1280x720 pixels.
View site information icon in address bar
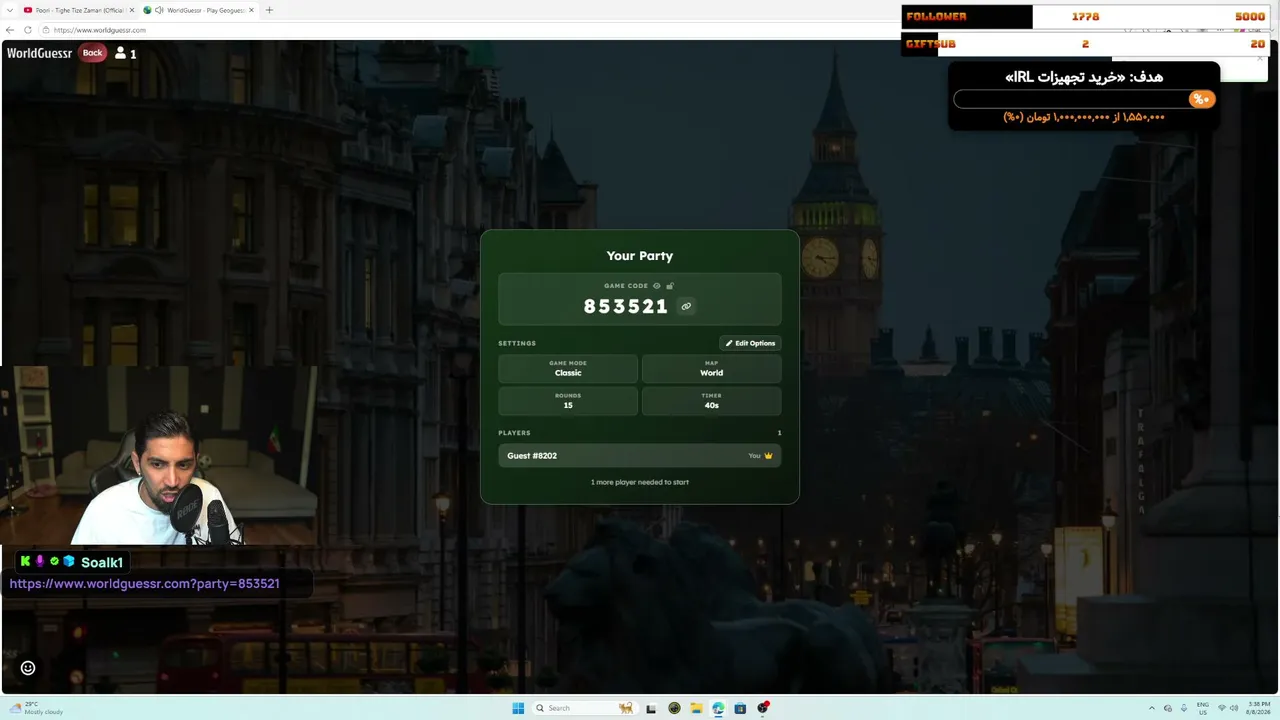pyautogui.click(x=46, y=30)
